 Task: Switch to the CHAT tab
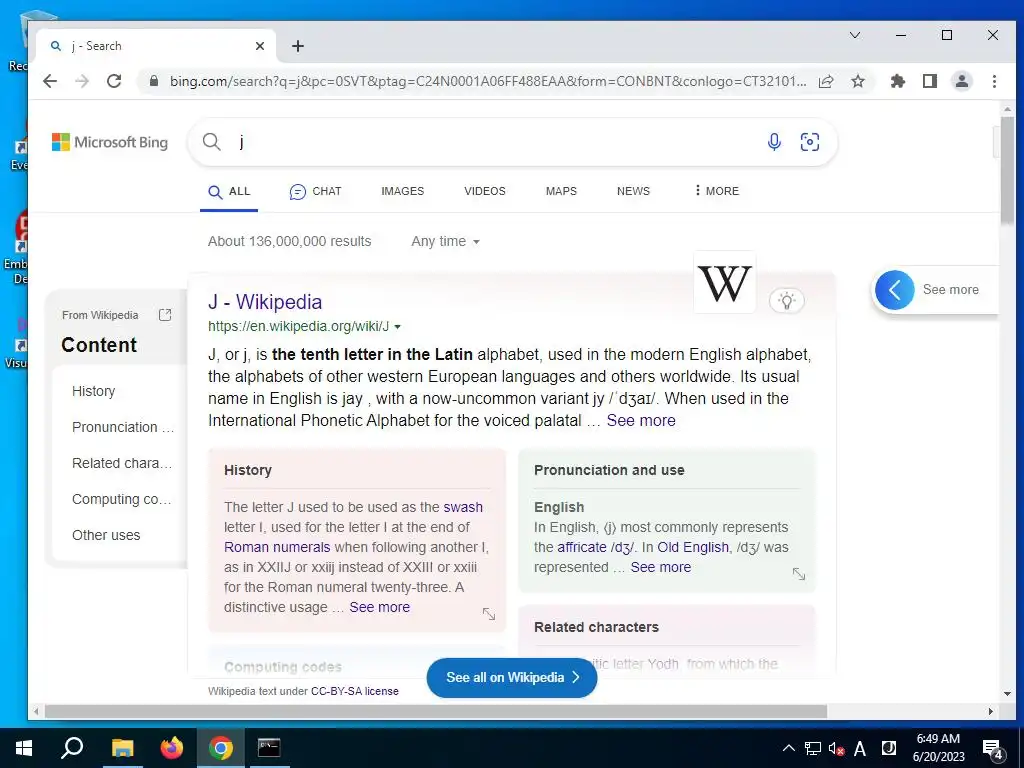tap(315, 191)
